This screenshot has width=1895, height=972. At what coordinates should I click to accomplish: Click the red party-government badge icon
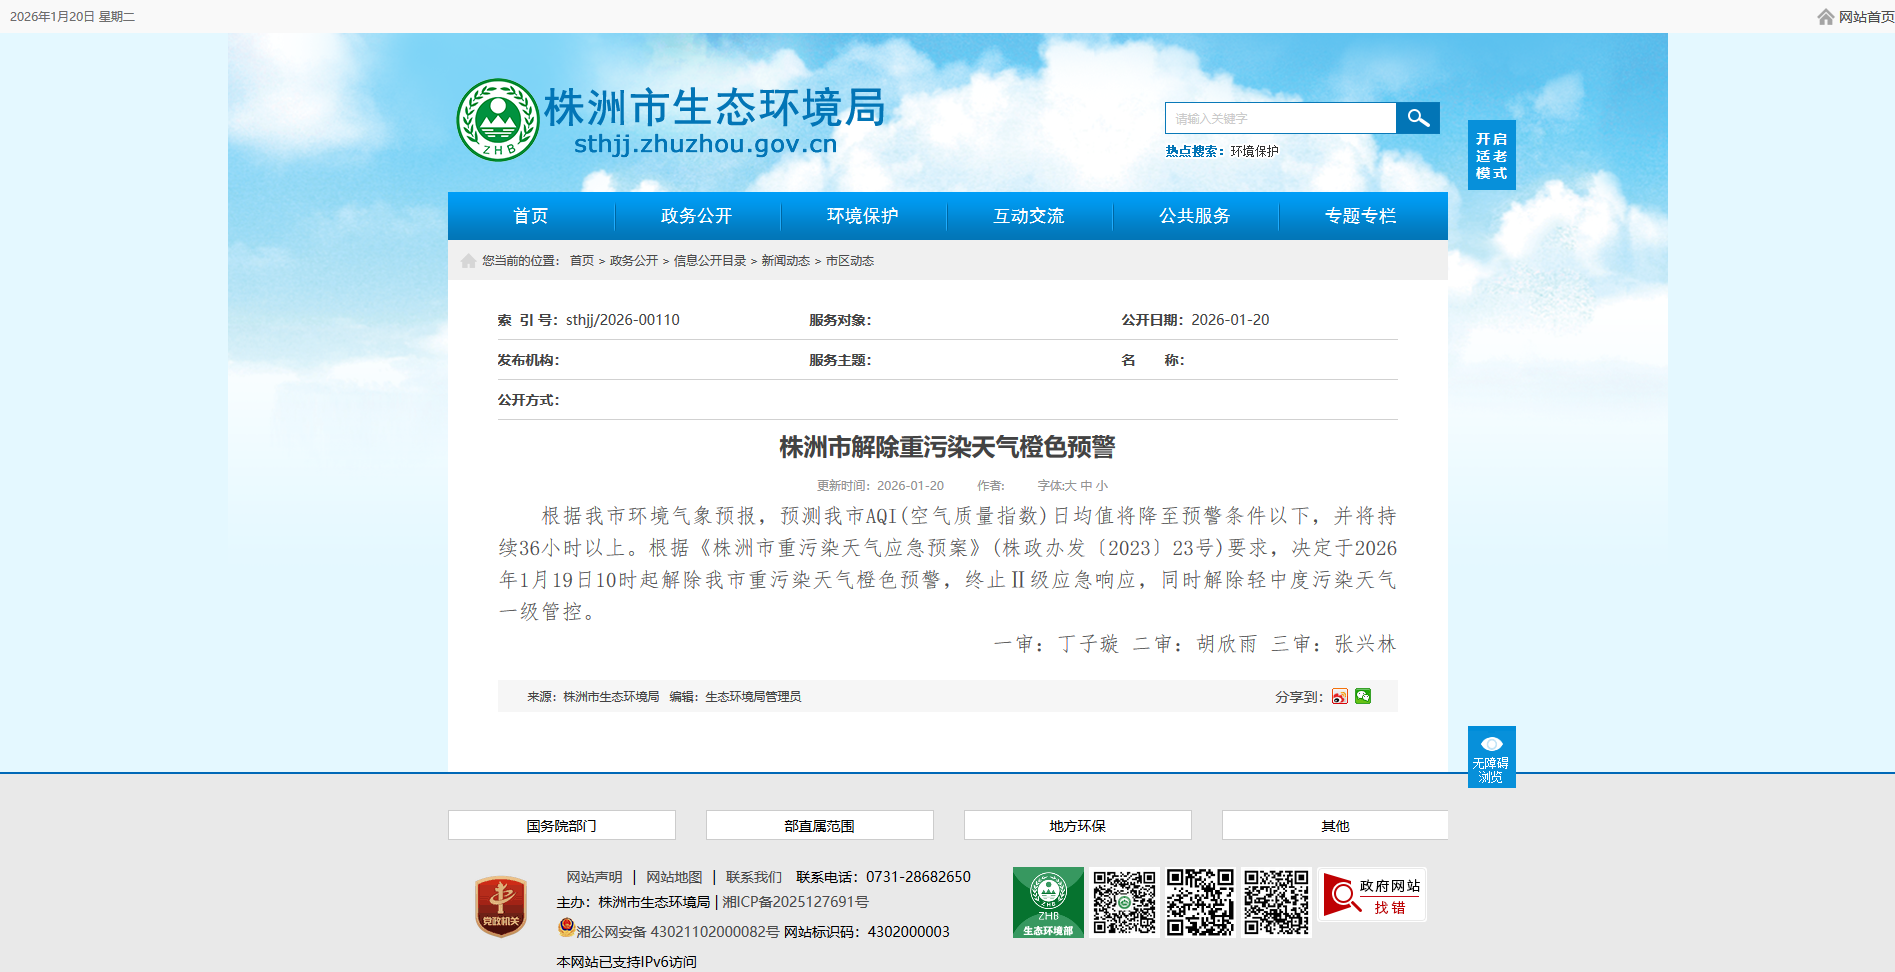[x=501, y=906]
